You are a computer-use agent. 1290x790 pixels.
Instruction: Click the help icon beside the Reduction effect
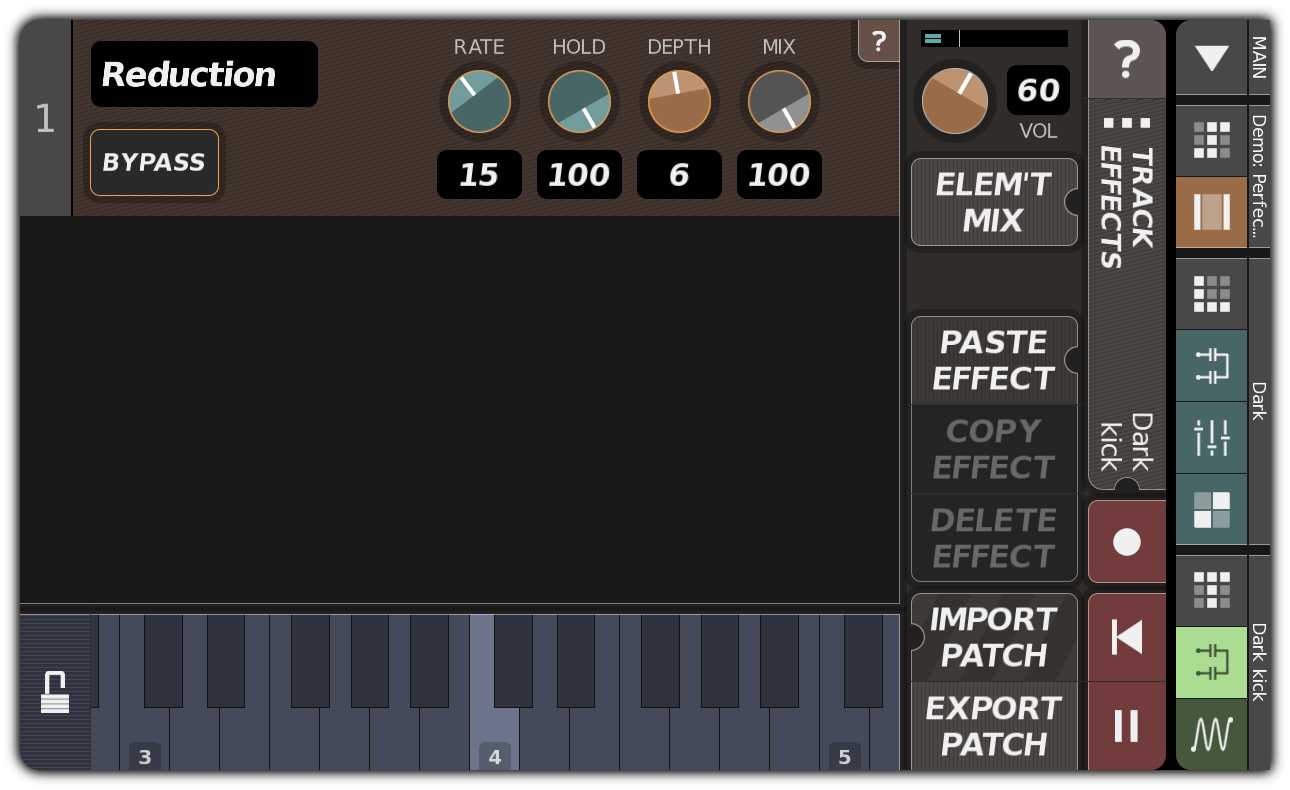(879, 41)
